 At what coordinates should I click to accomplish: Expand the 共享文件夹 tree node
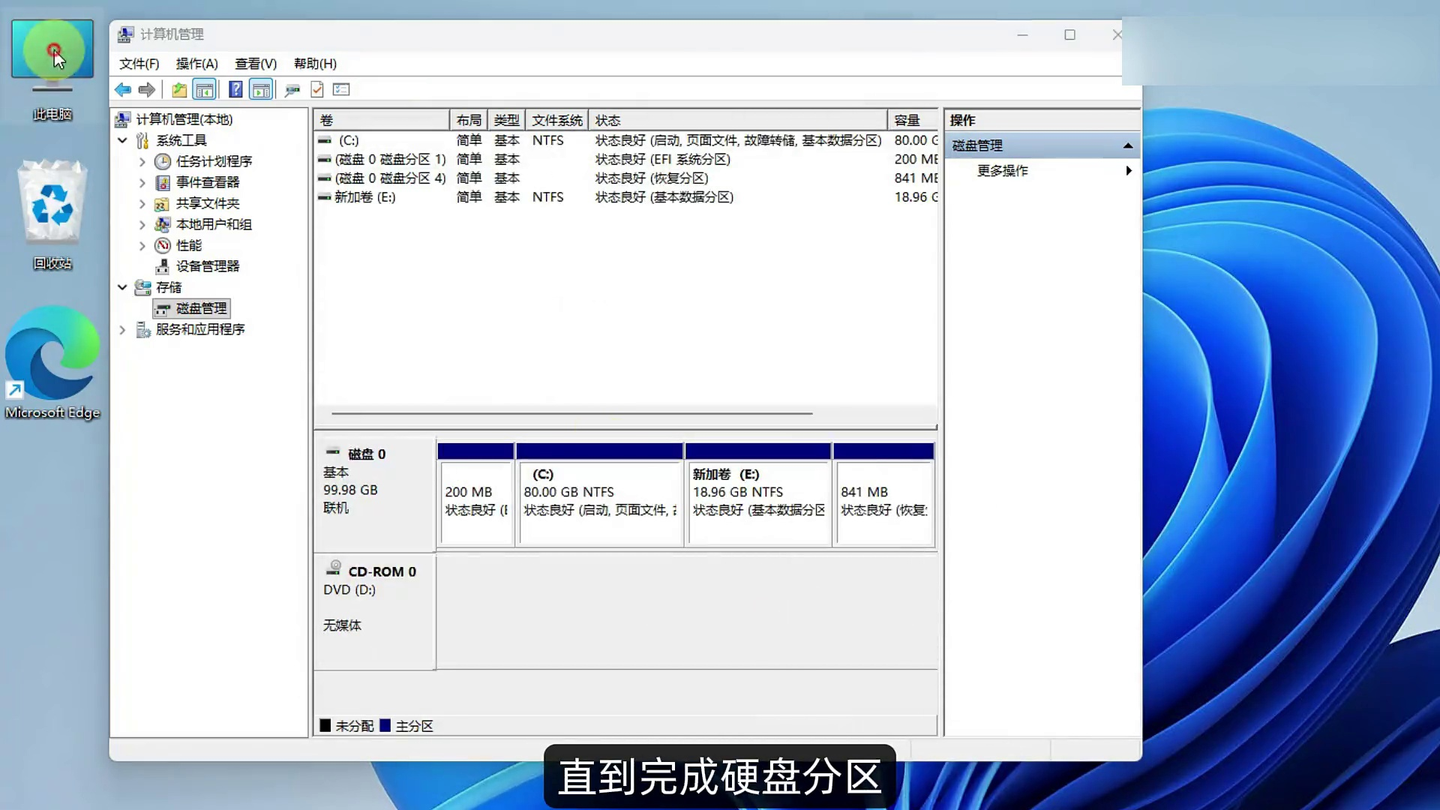coord(142,203)
